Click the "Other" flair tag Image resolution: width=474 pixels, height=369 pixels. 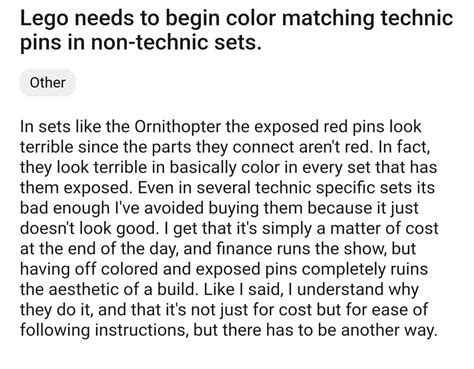click(x=47, y=82)
